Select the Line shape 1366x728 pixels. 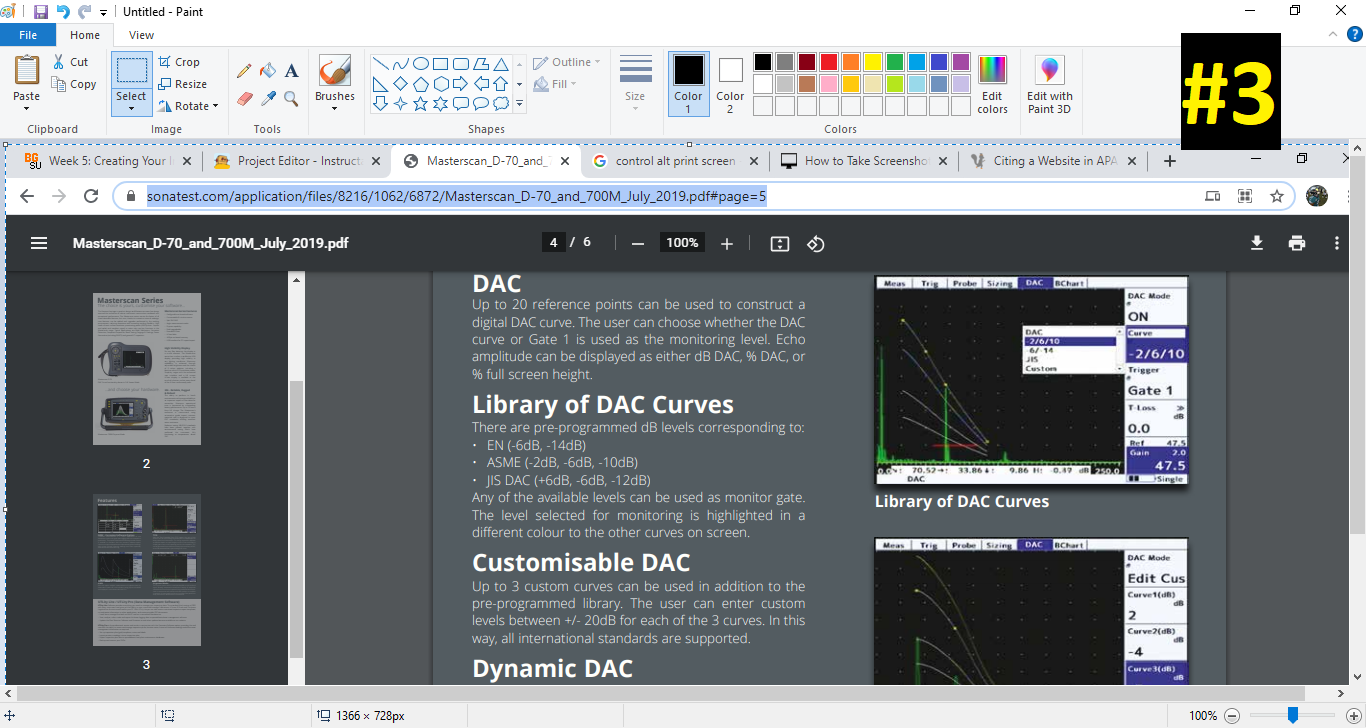point(380,63)
